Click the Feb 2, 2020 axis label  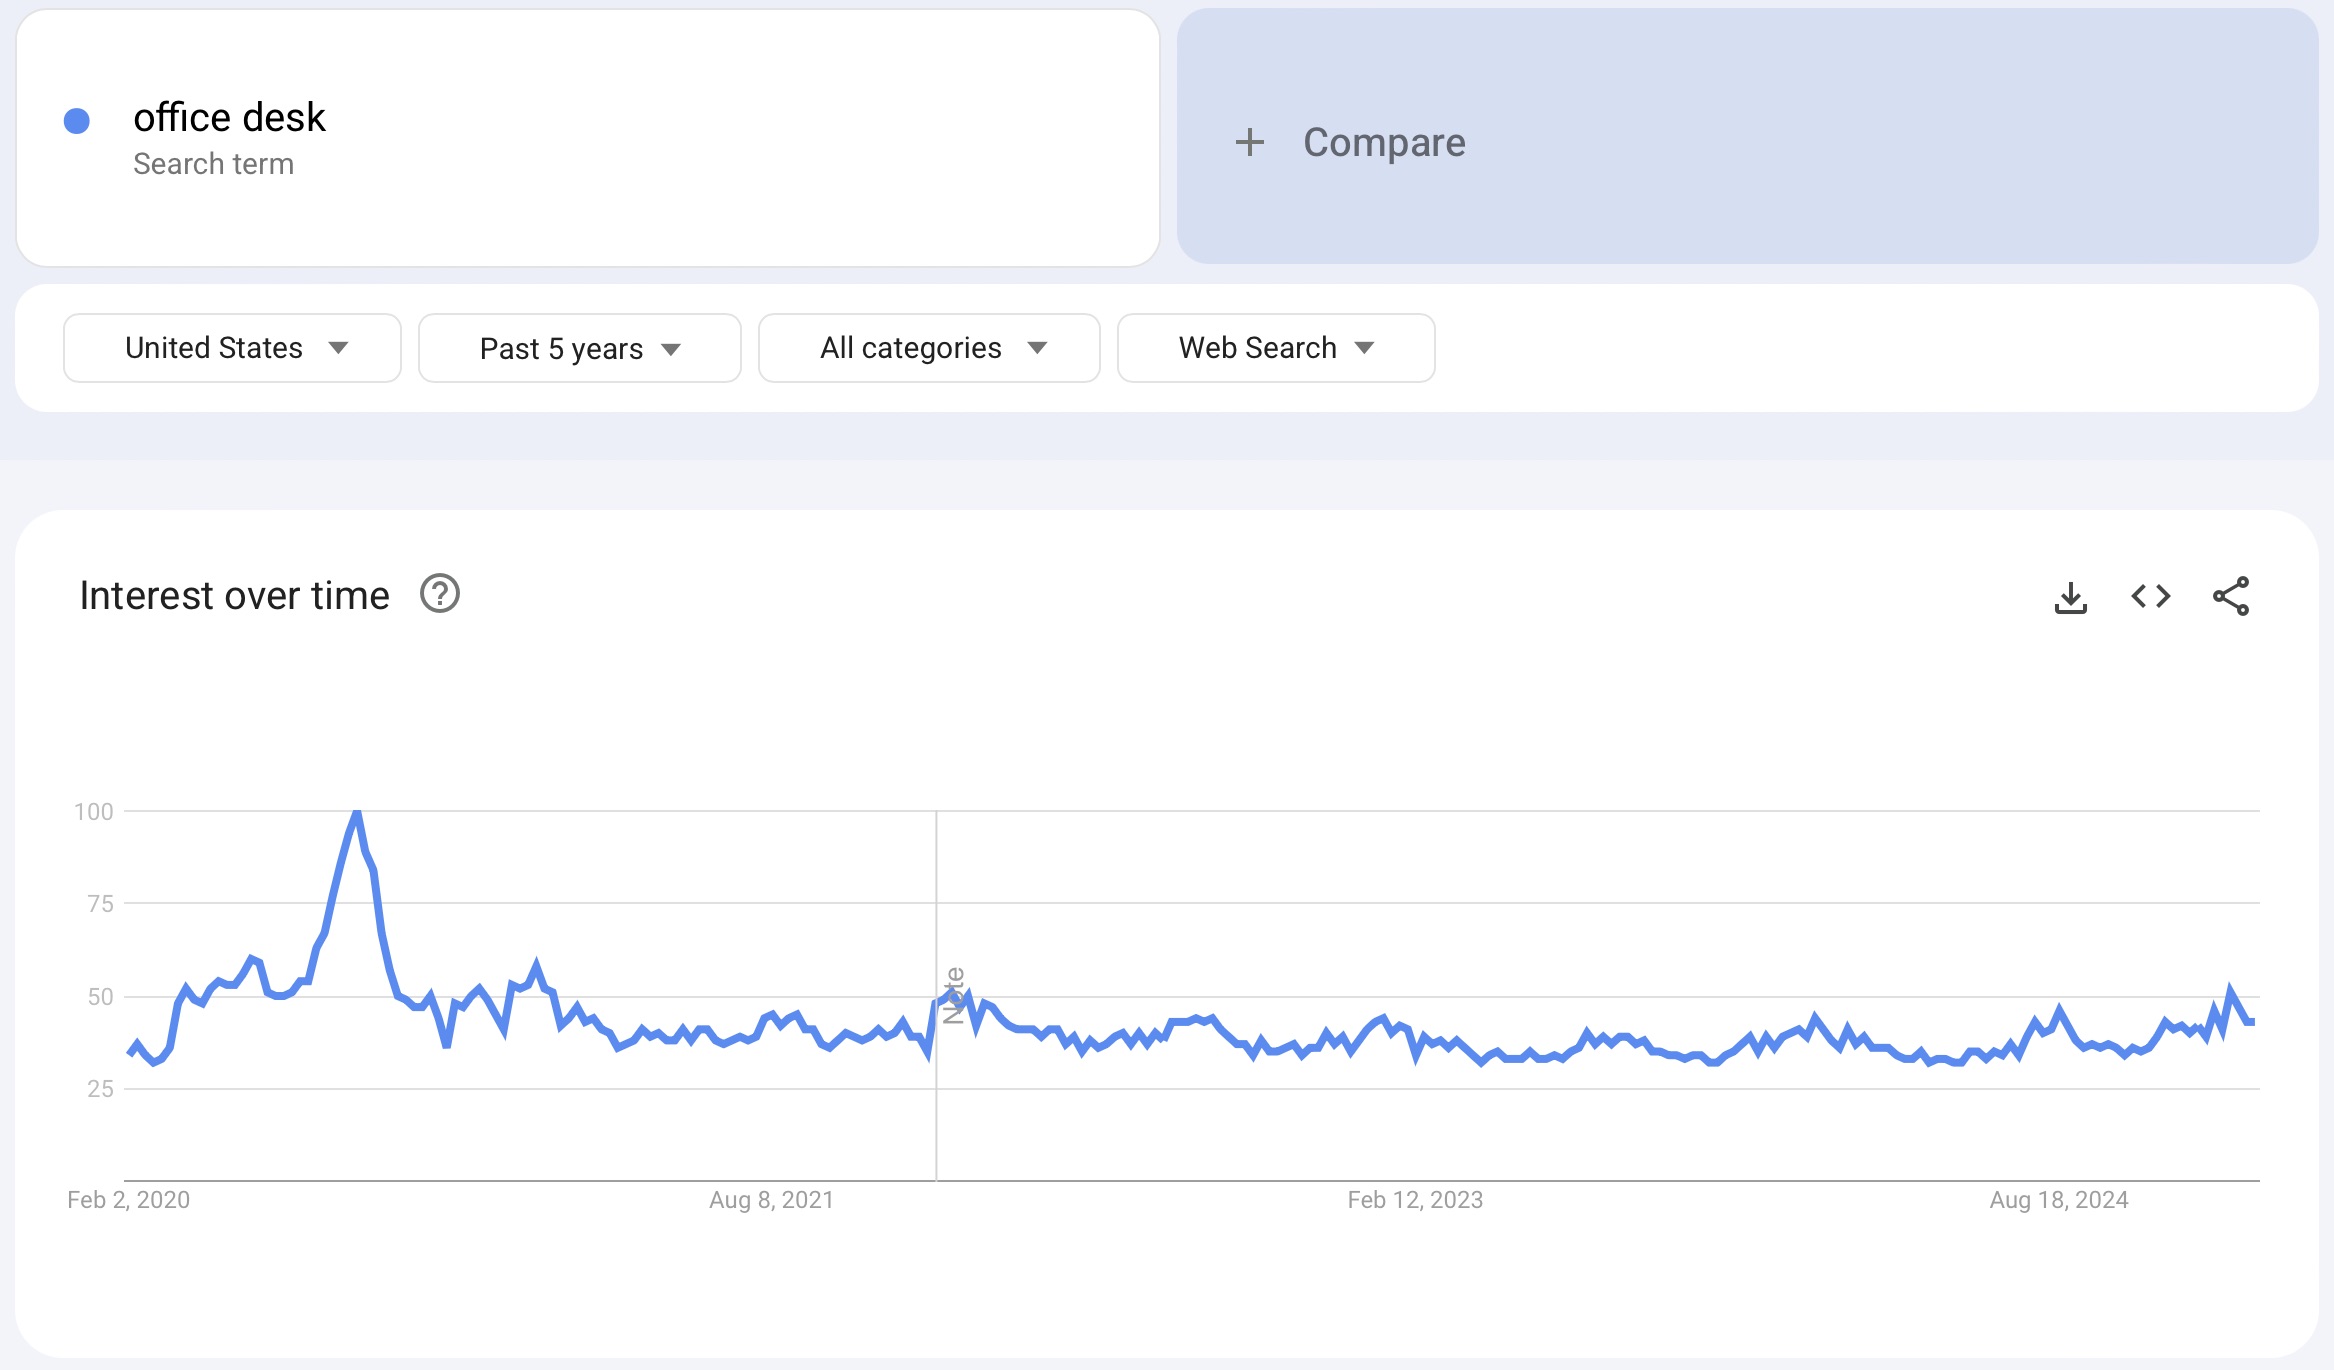tap(128, 1200)
